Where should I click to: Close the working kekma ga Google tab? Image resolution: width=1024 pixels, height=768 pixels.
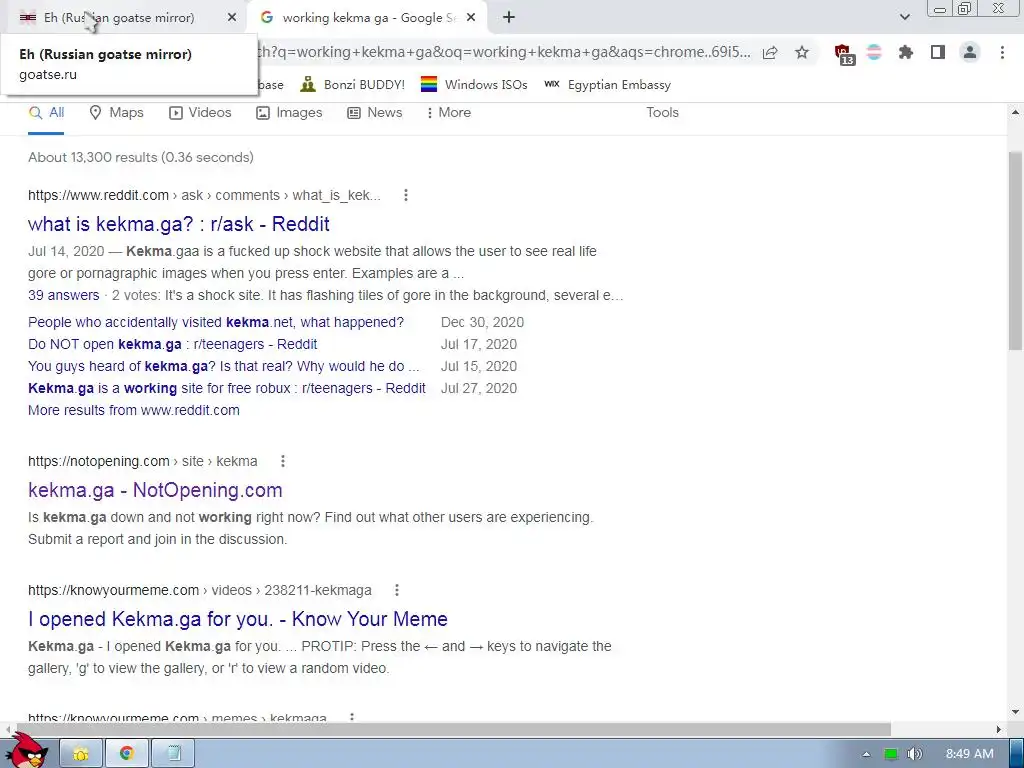click(472, 18)
